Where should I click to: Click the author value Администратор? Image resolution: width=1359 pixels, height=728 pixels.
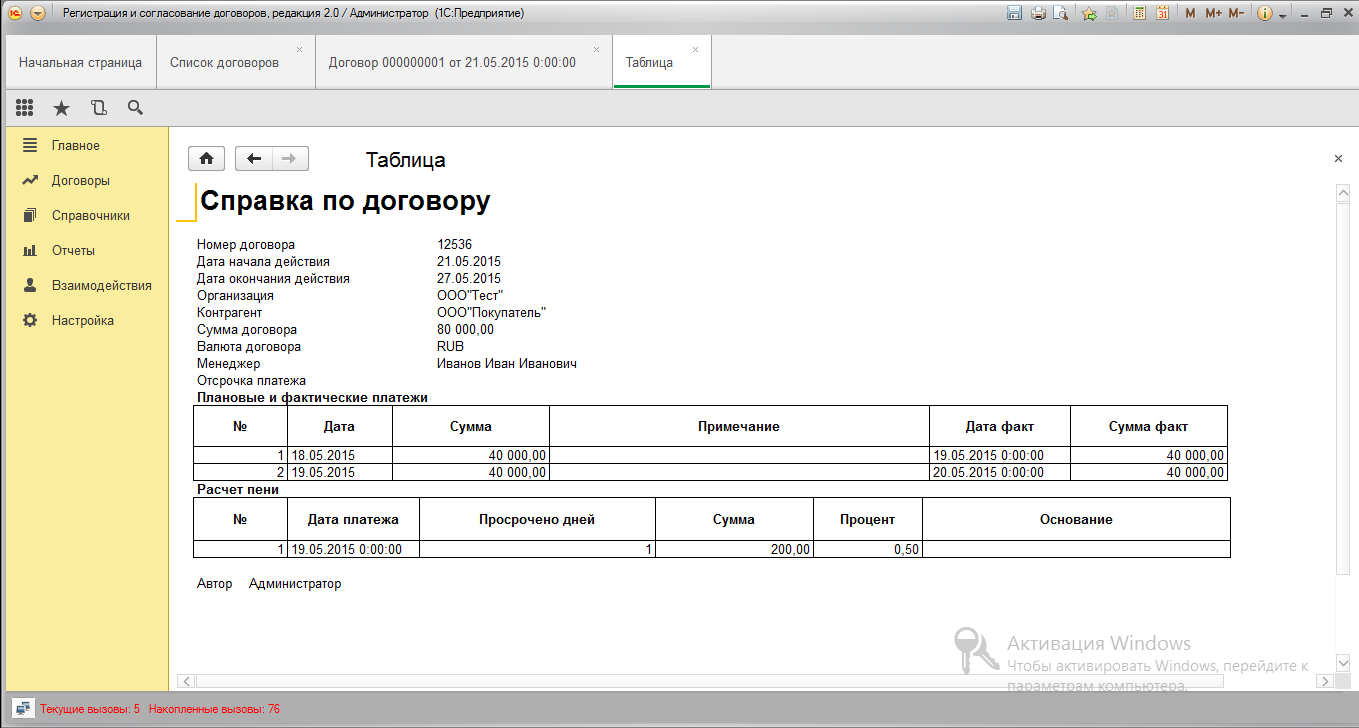[x=295, y=584]
